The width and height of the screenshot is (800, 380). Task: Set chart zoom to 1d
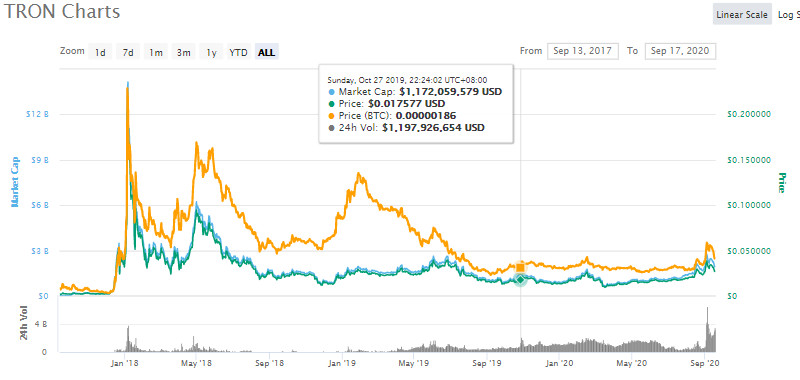[101, 53]
